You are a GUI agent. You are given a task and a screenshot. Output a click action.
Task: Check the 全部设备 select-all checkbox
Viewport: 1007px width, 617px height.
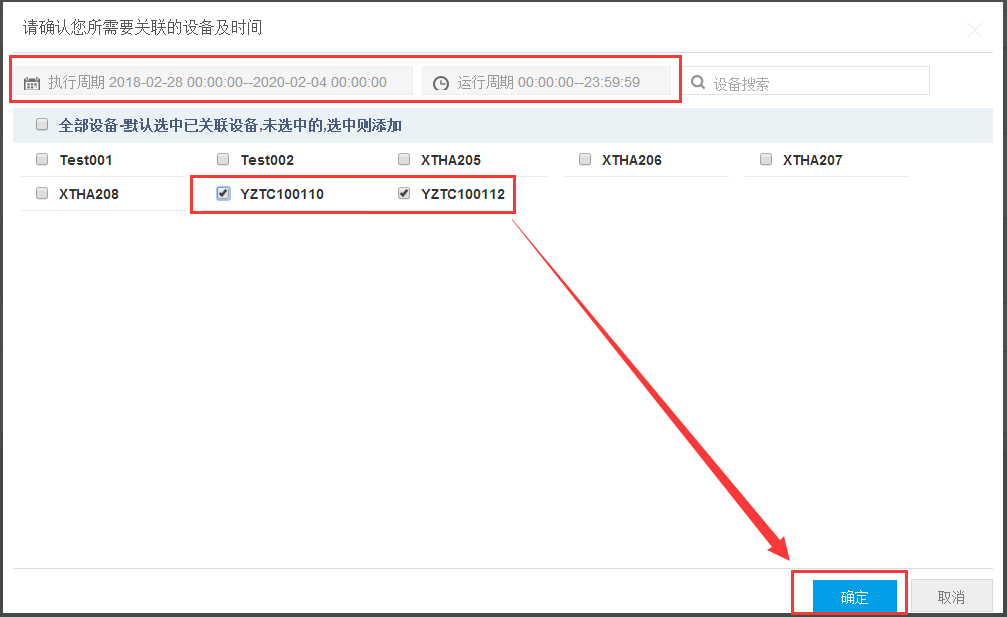tap(42, 125)
